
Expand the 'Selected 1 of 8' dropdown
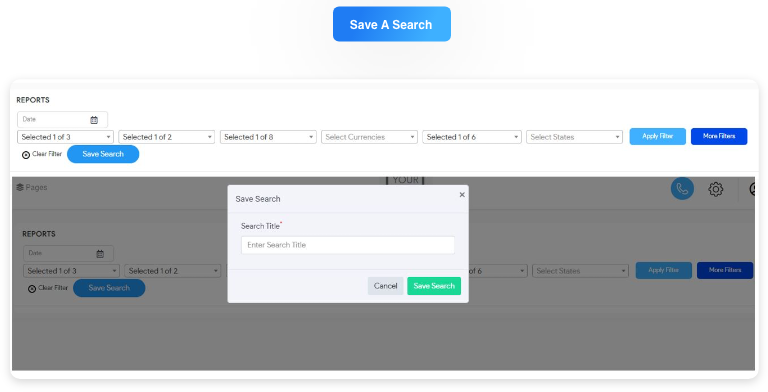coord(268,137)
